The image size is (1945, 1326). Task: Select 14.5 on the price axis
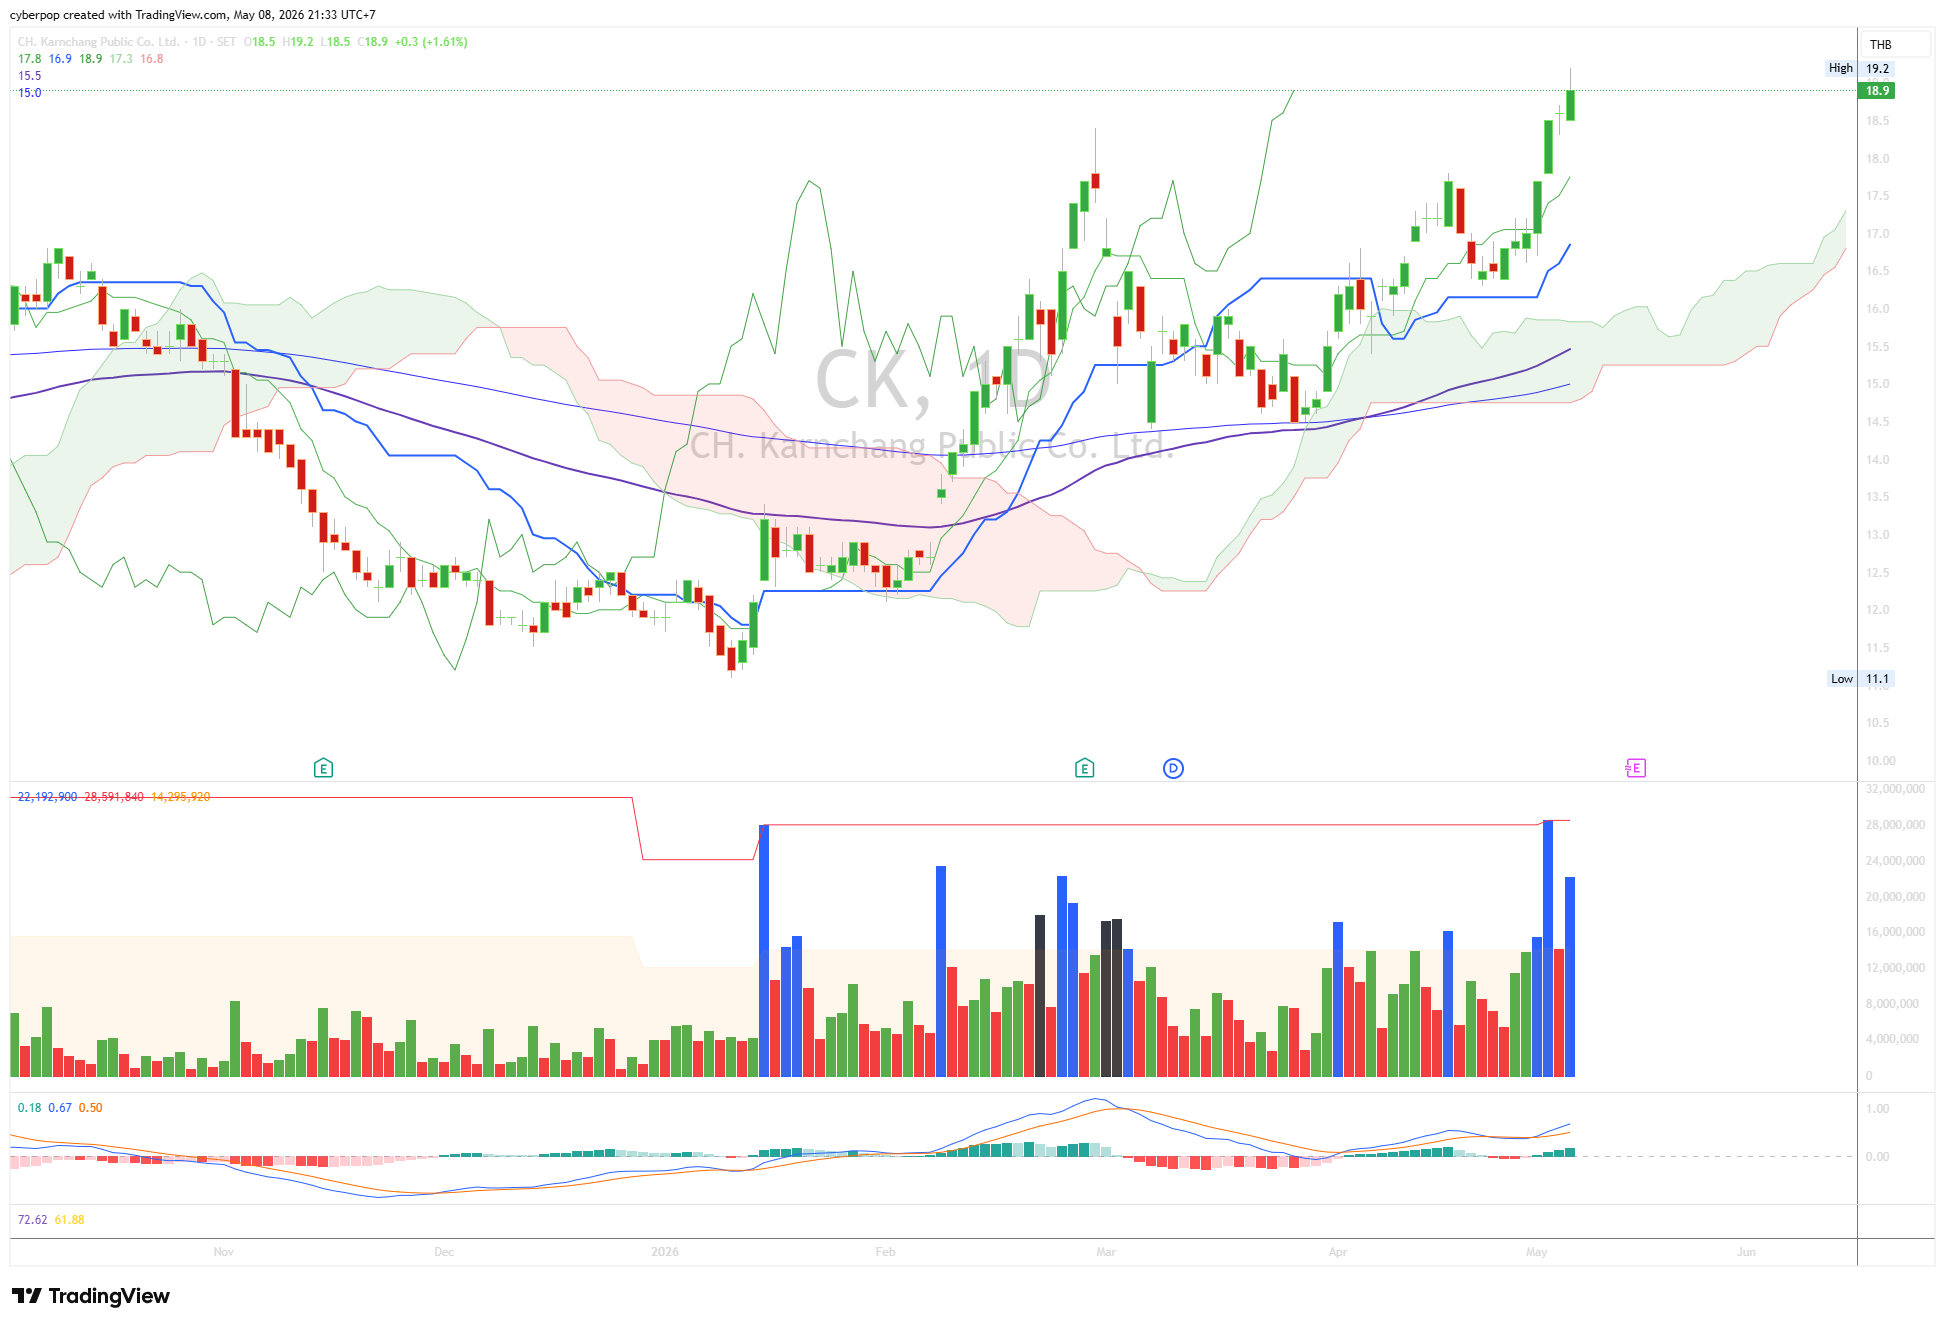click(1877, 422)
